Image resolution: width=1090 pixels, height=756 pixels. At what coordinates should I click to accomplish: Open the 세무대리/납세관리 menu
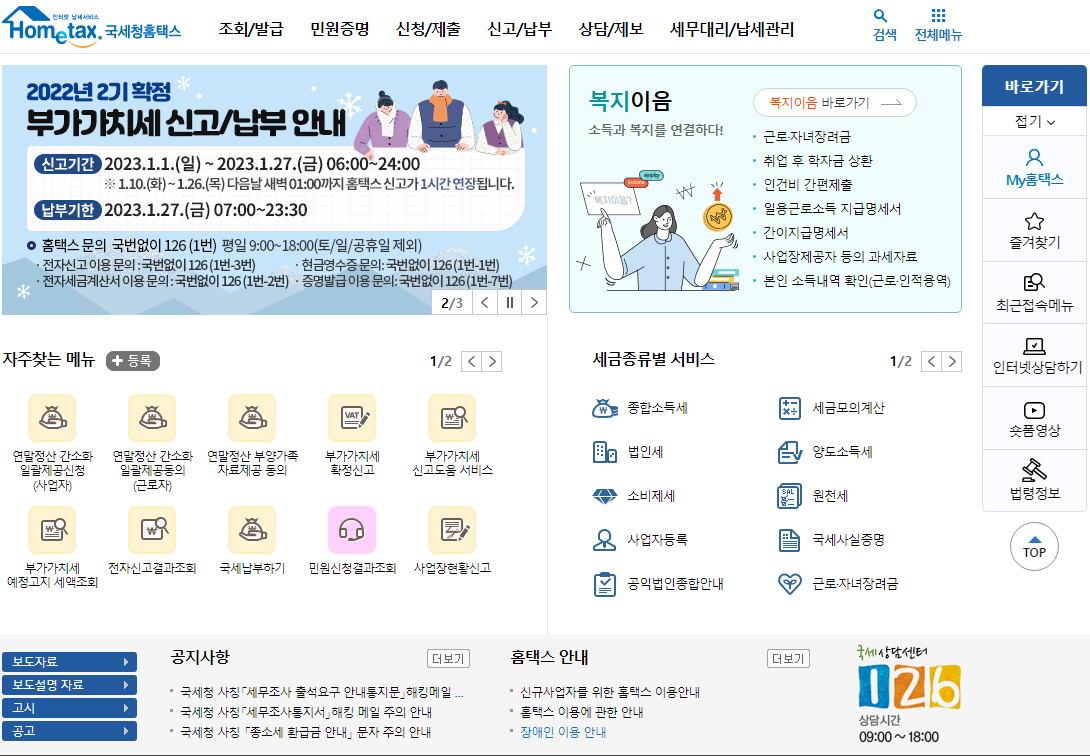click(x=732, y=29)
